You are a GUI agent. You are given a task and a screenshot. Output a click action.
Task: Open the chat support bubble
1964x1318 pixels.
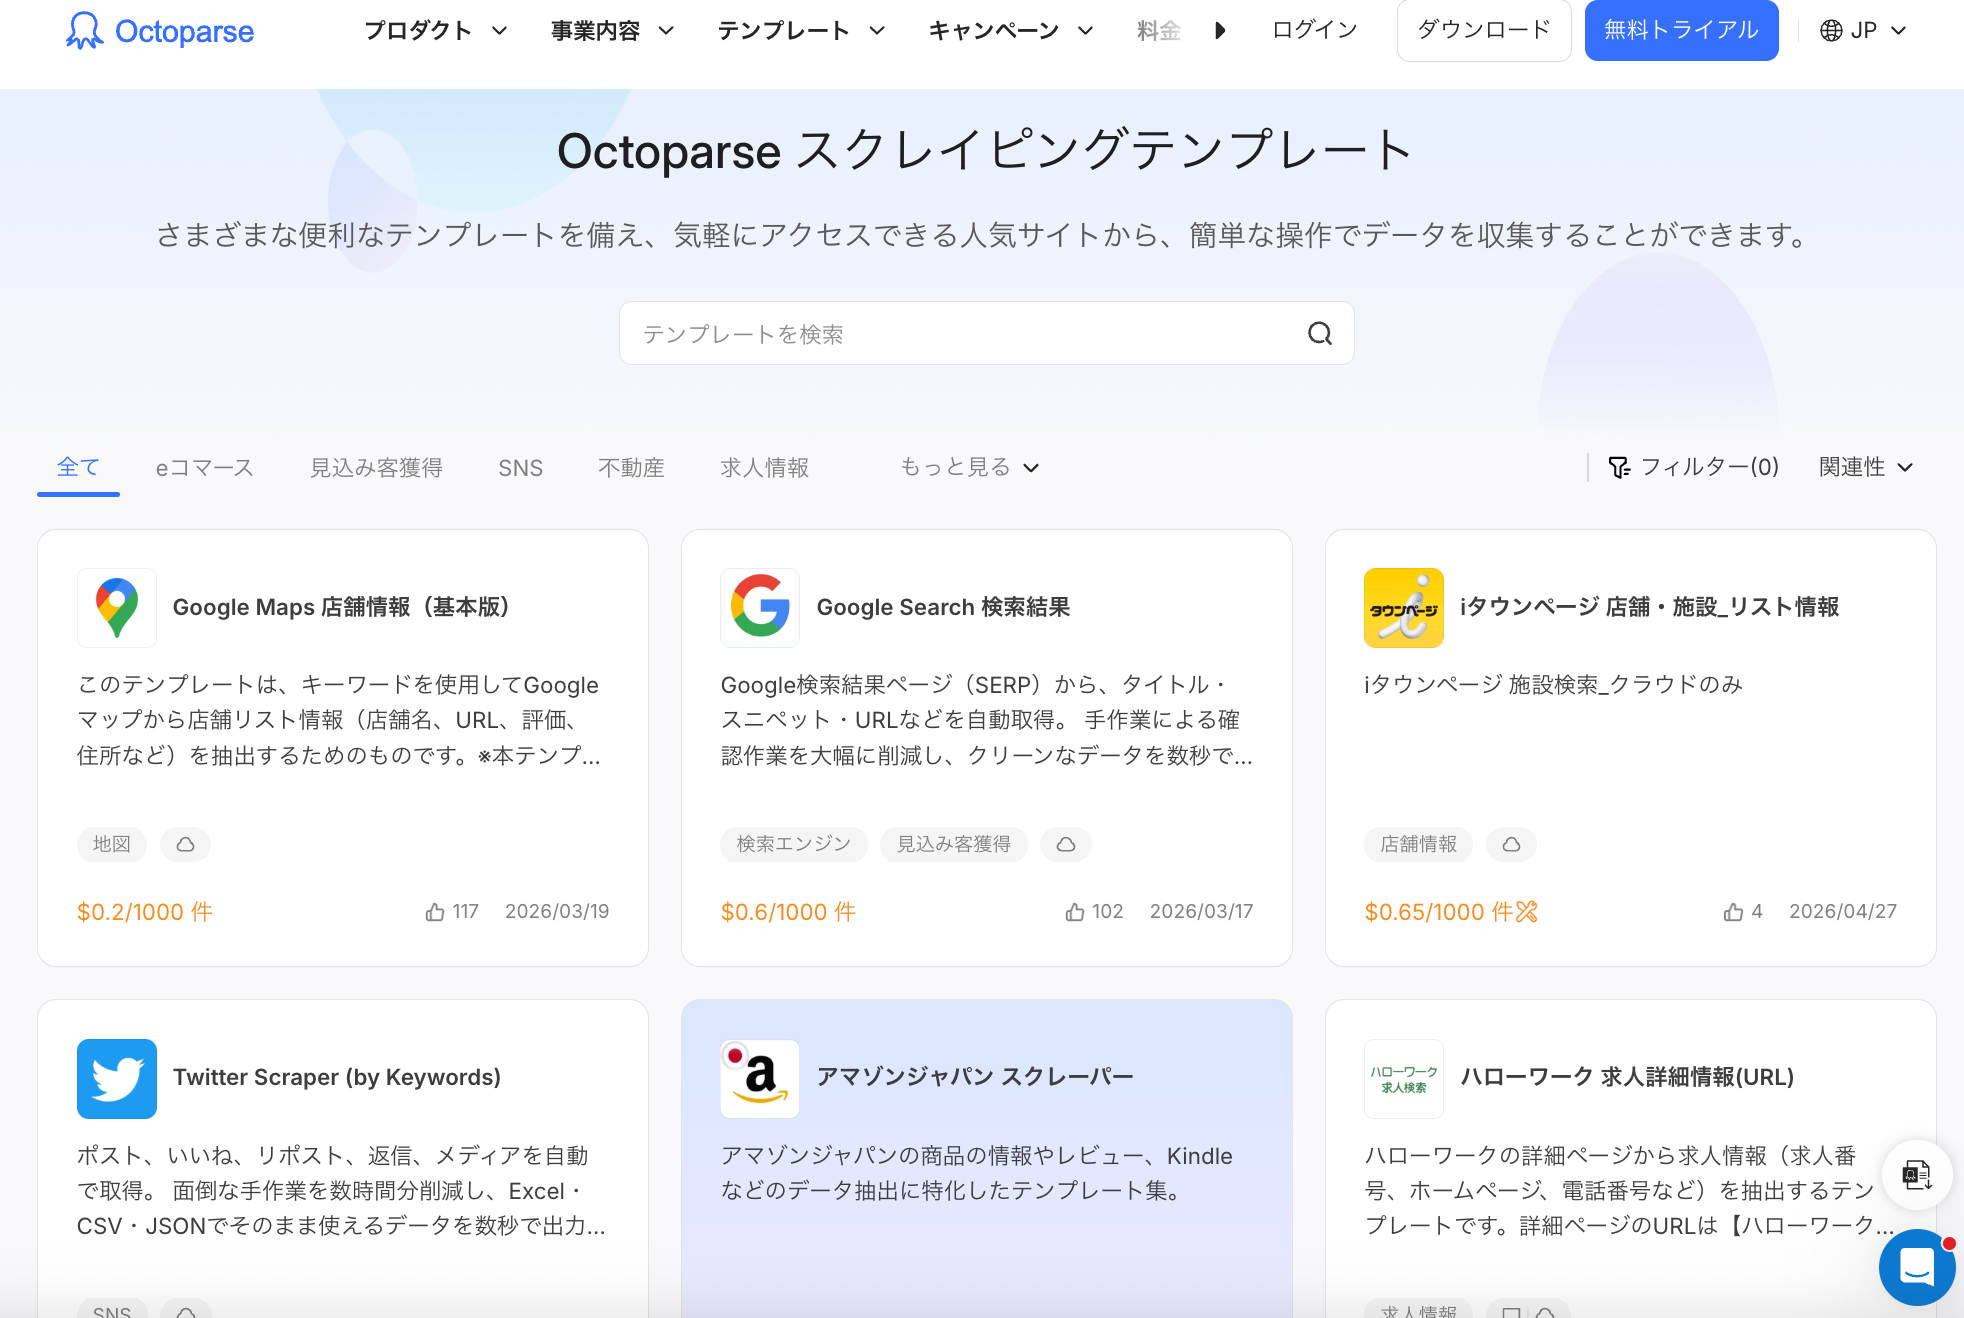tap(1917, 1267)
